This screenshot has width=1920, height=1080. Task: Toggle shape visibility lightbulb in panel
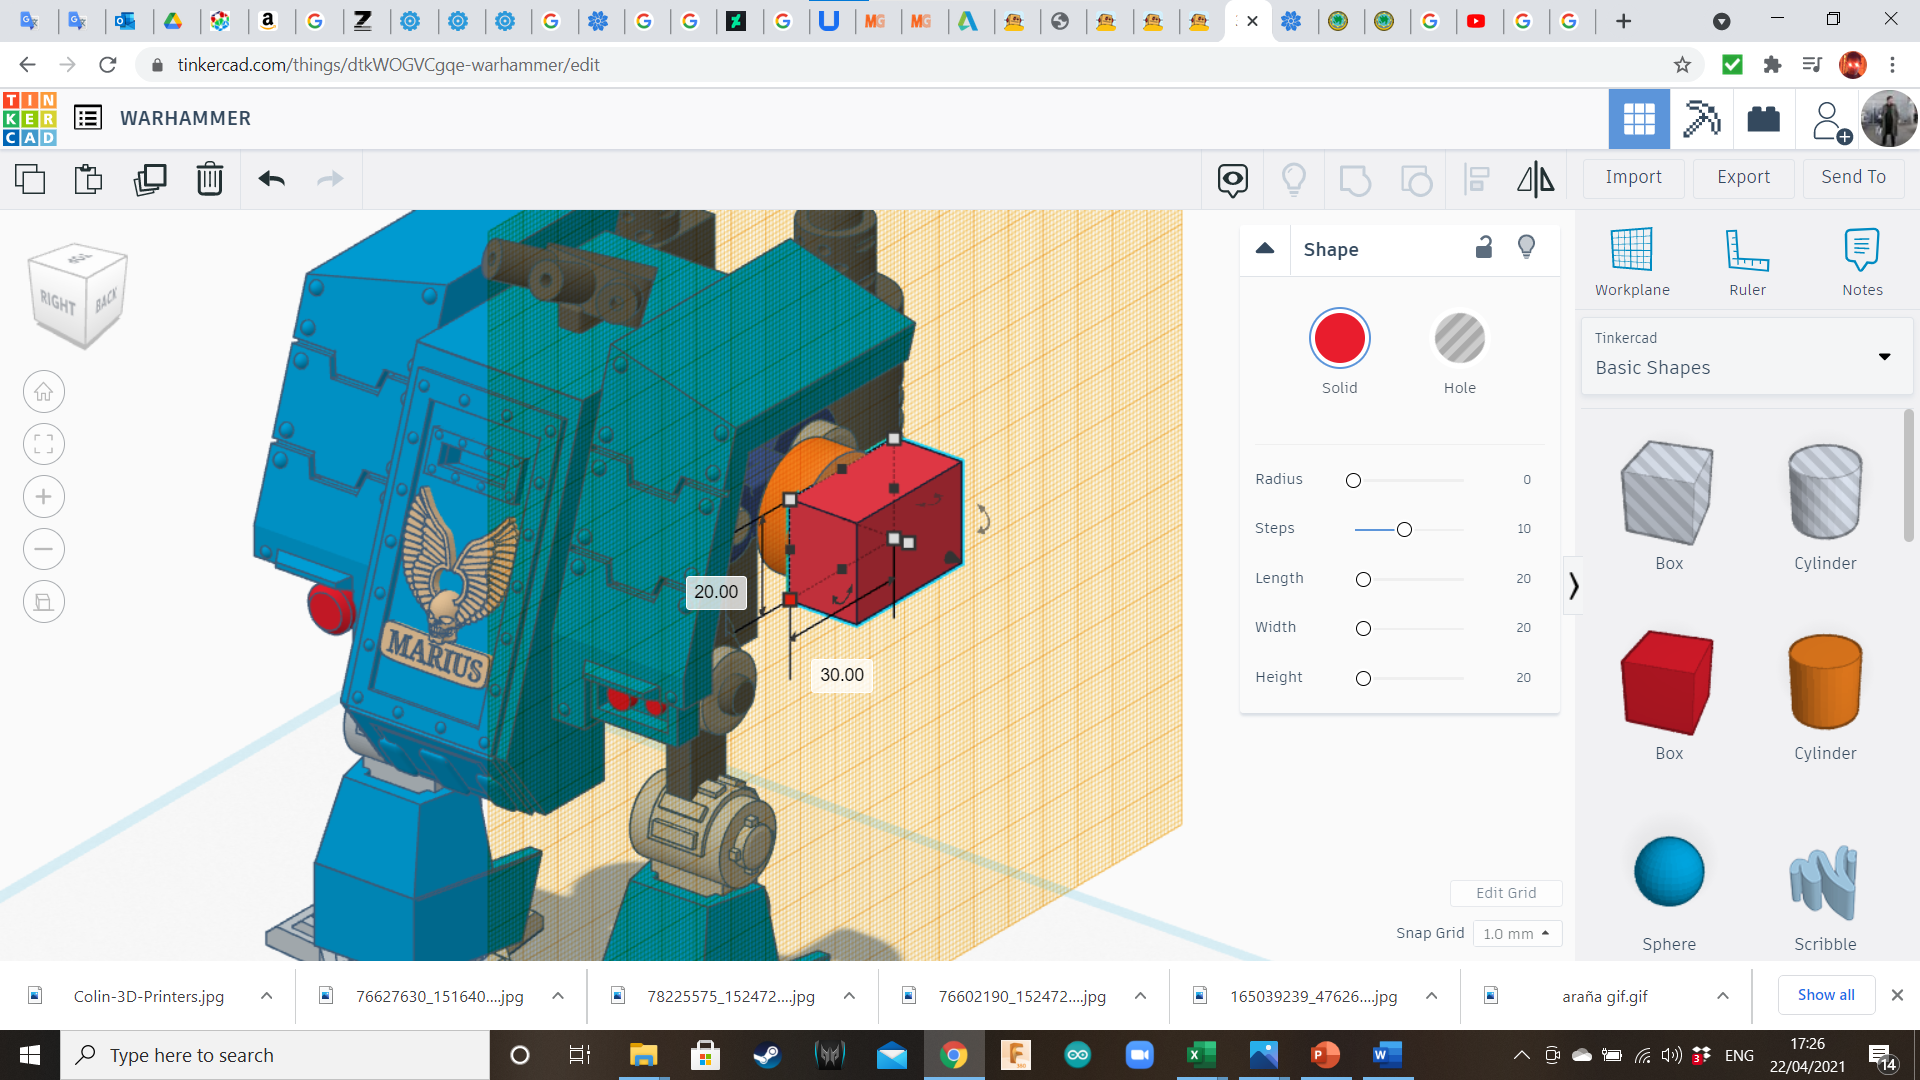[1526, 248]
